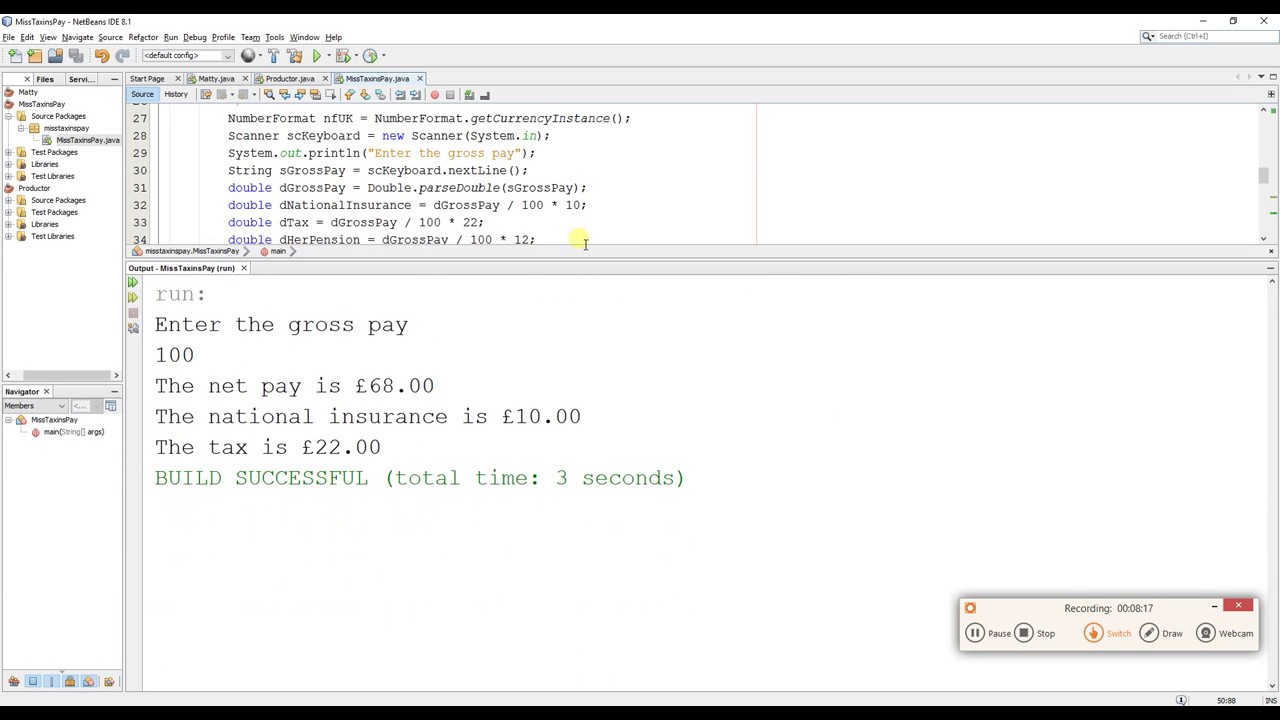Screen dimensions: 1280x720
Task: Open the Debug menu
Action: (195, 37)
